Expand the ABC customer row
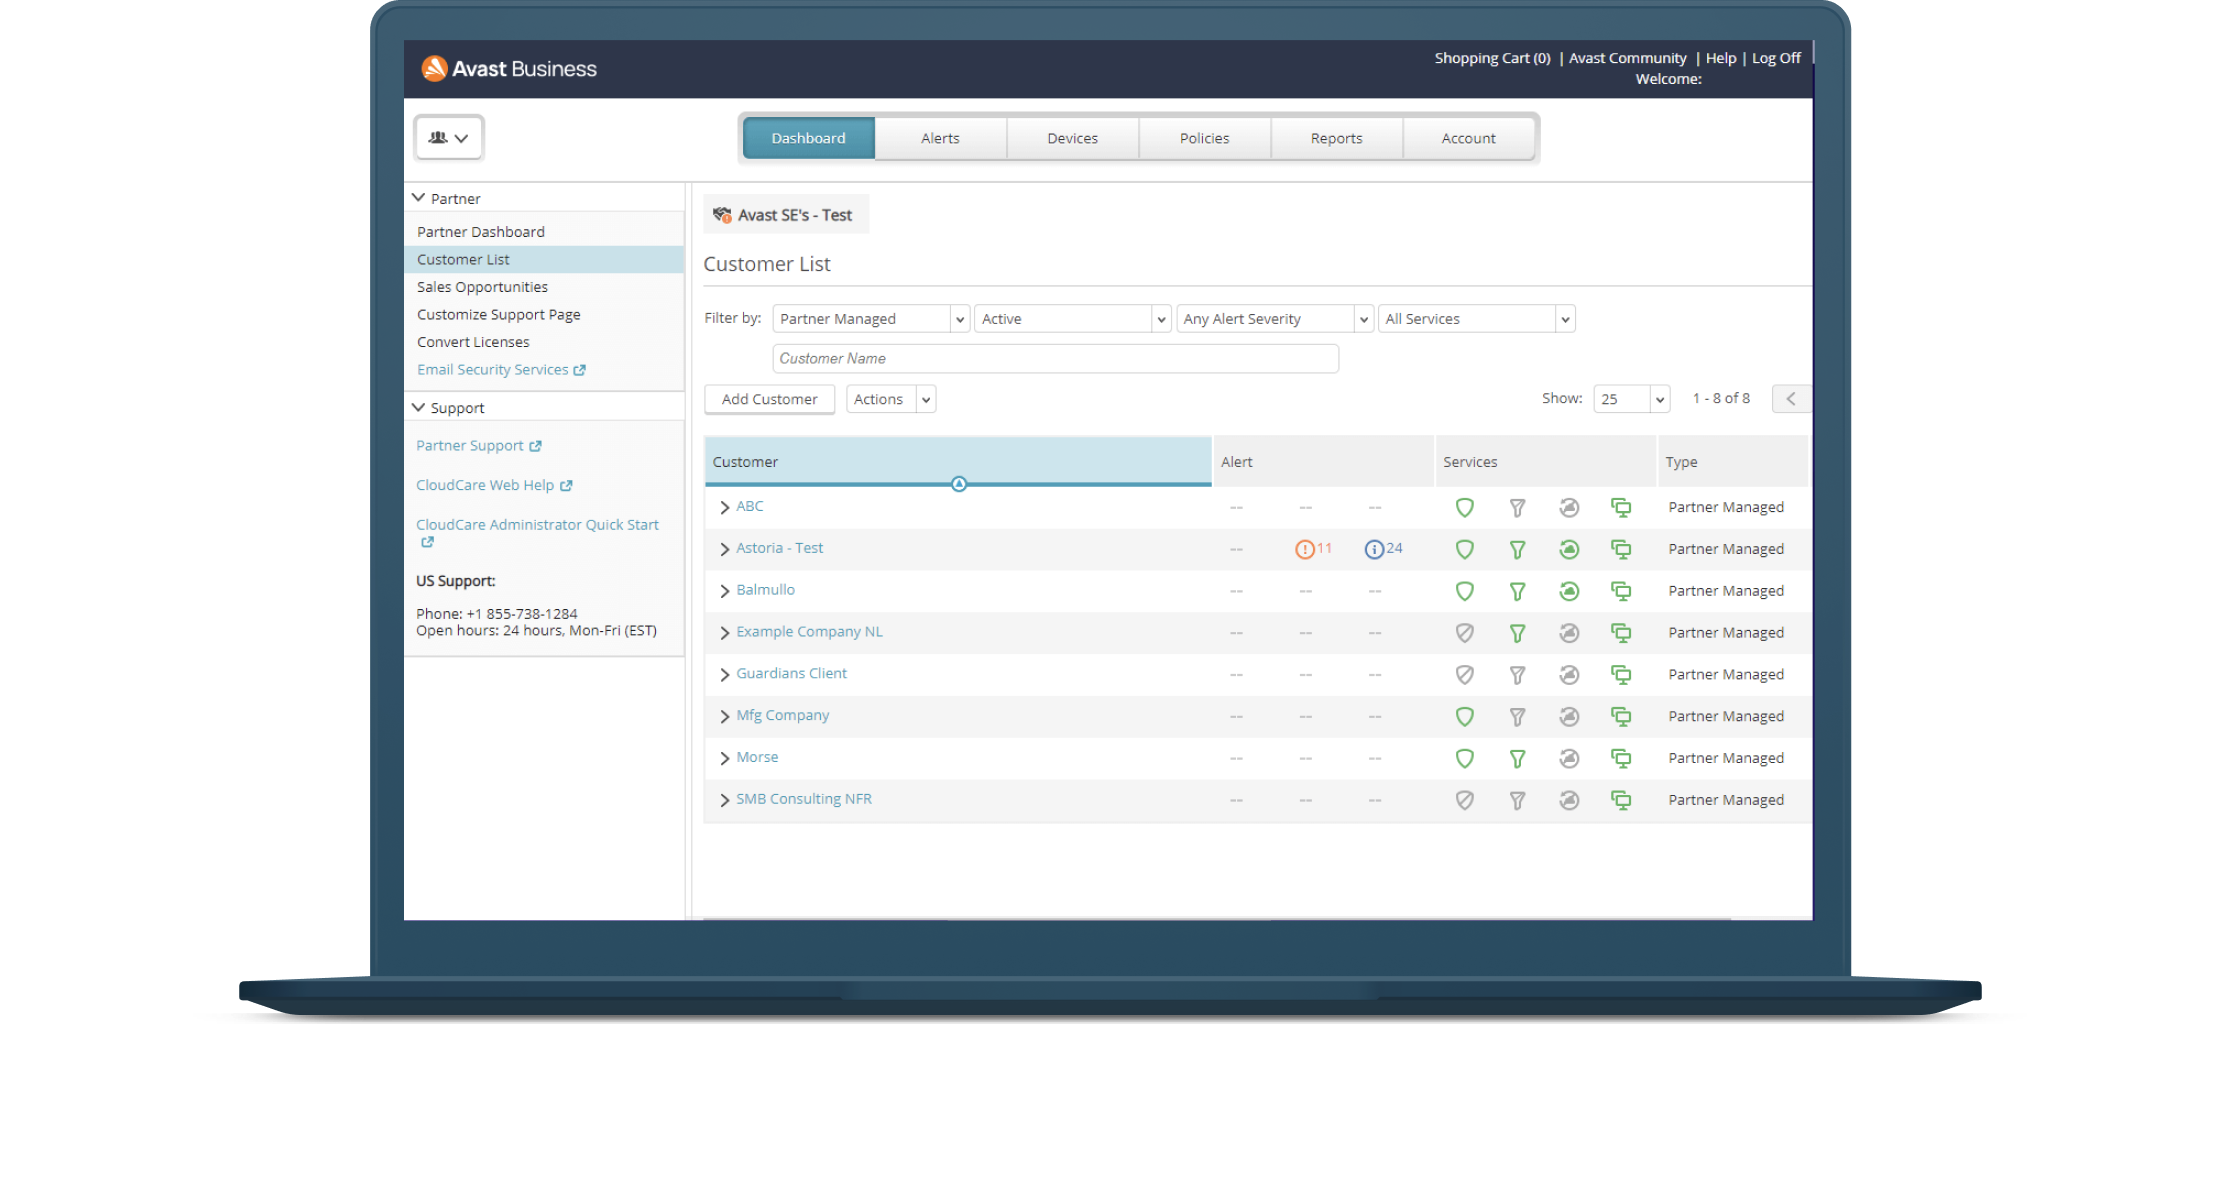 click(x=725, y=508)
